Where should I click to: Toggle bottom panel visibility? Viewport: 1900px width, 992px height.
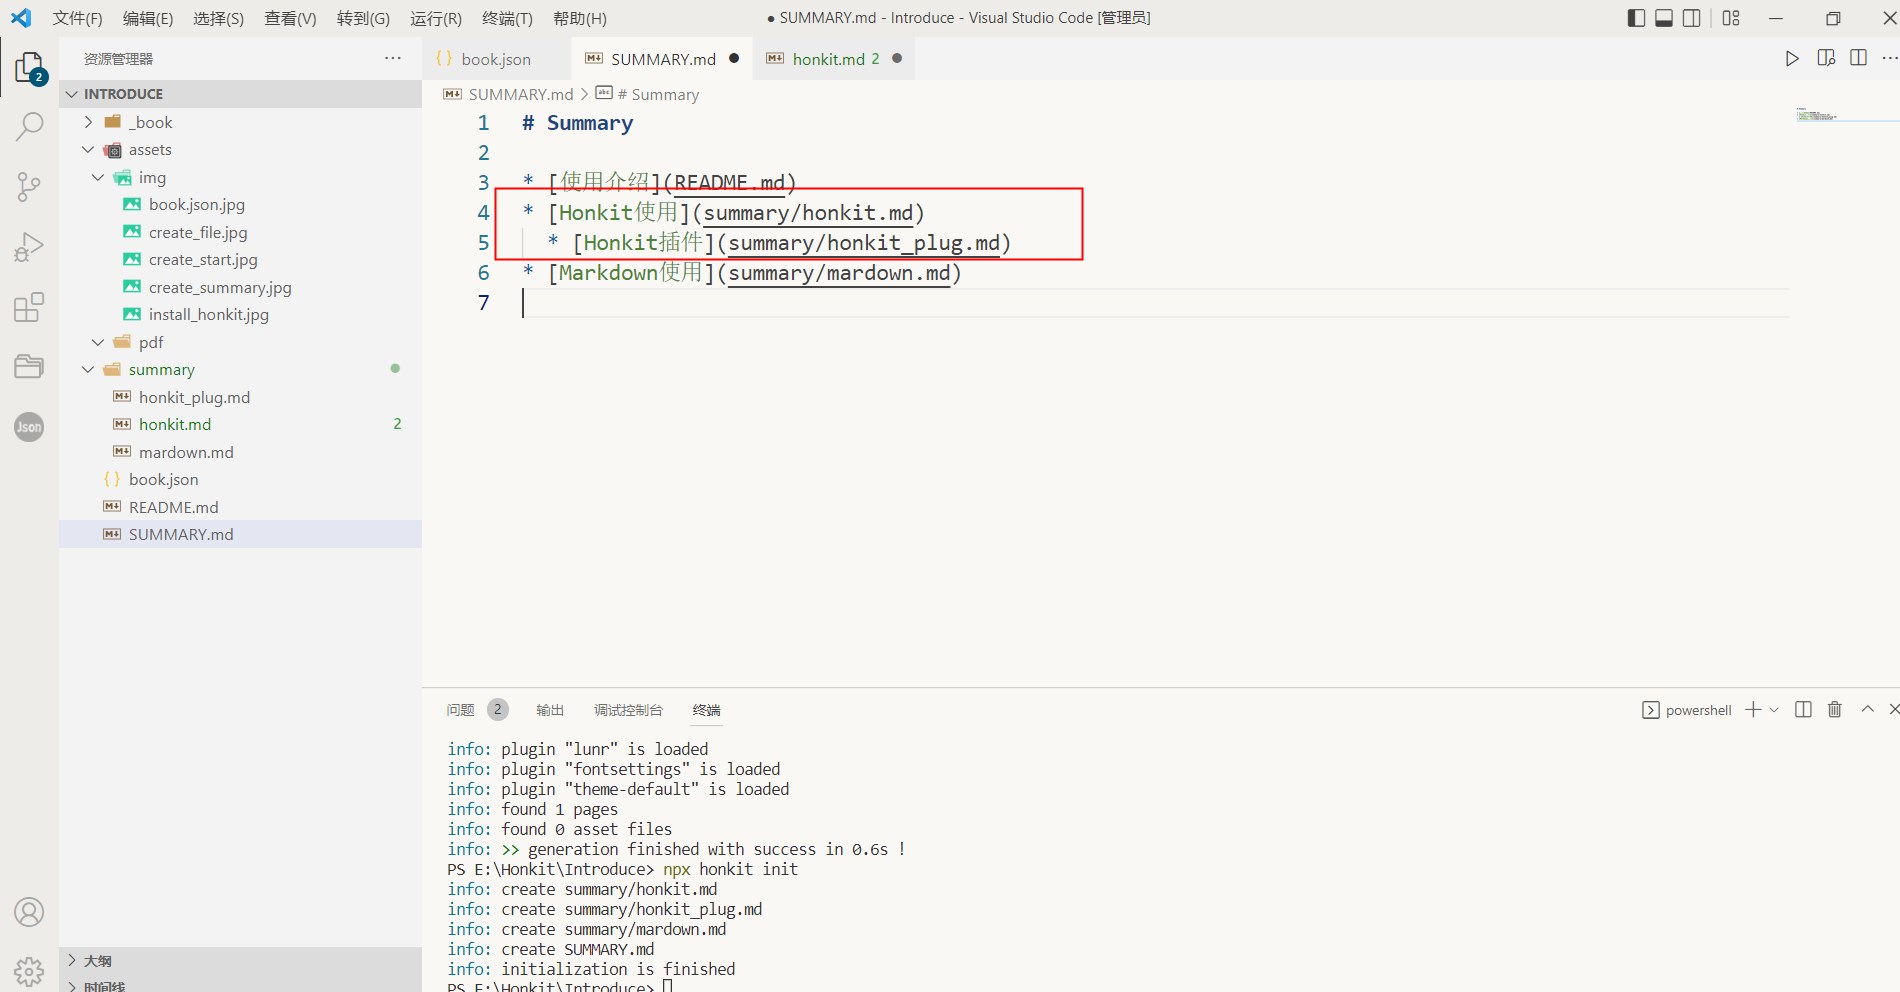[1664, 18]
